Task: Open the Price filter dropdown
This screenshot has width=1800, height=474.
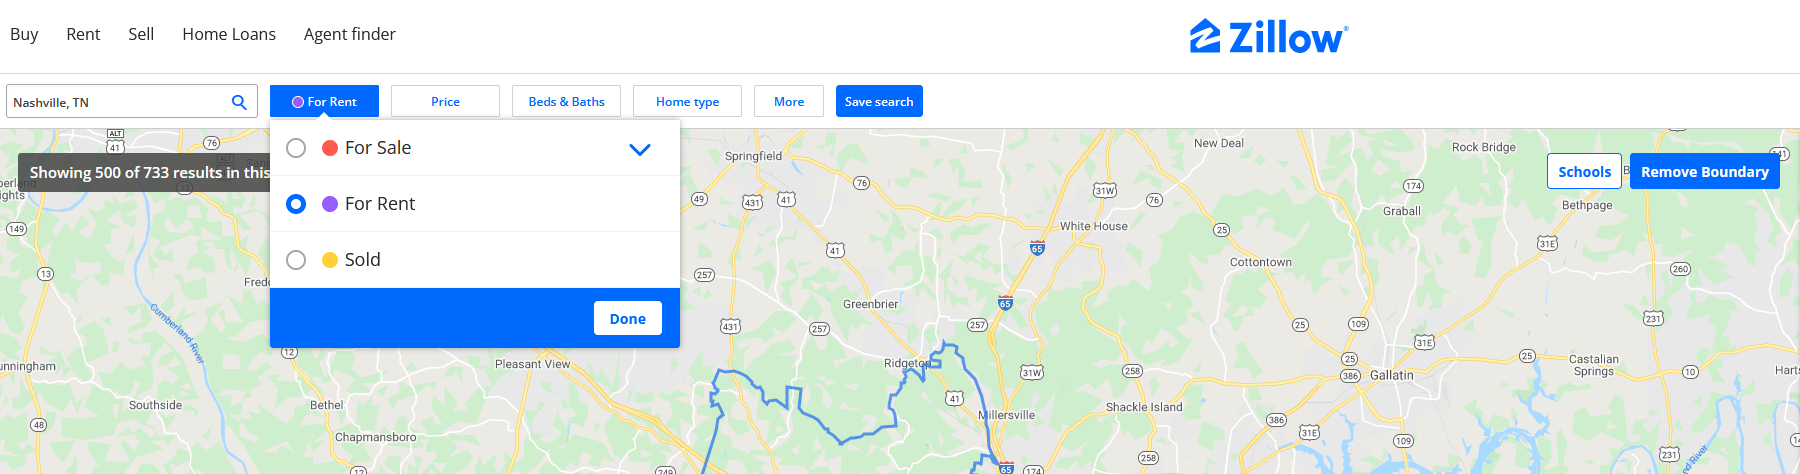Action: tap(445, 101)
